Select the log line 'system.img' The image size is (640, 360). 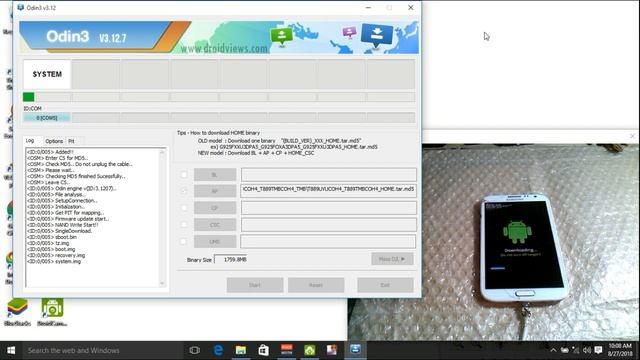54,261
